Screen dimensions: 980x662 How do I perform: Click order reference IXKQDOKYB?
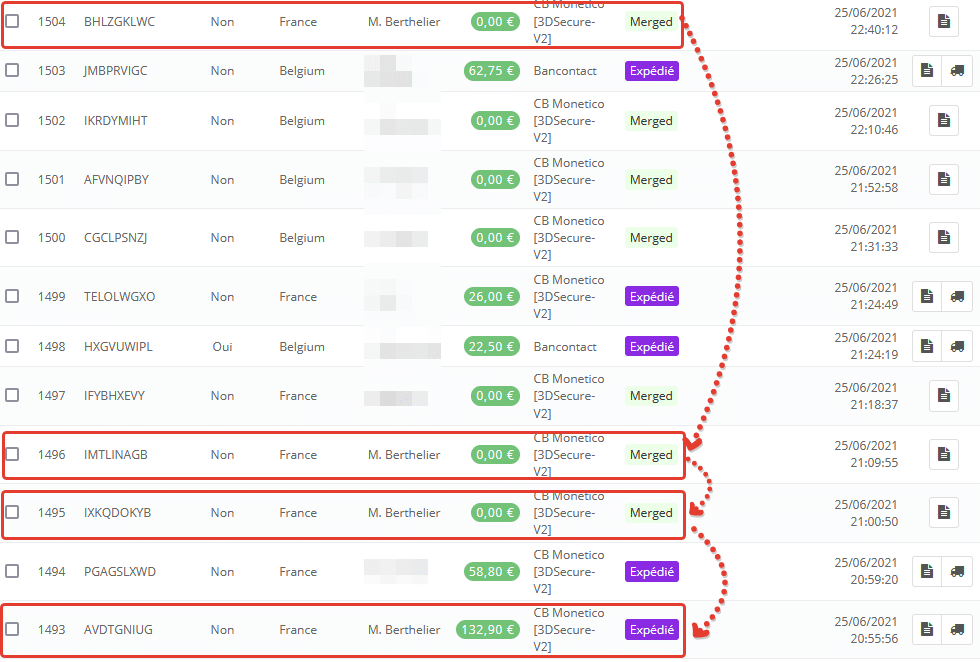coord(118,513)
